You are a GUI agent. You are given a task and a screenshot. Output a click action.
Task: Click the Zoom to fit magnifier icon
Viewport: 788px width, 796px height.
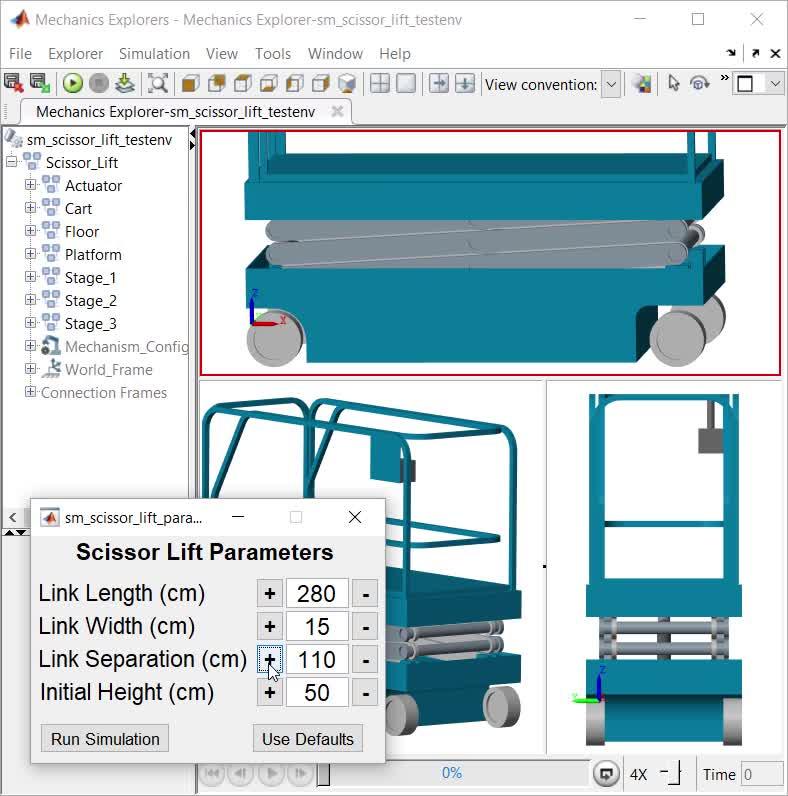(x=157, y=84)
